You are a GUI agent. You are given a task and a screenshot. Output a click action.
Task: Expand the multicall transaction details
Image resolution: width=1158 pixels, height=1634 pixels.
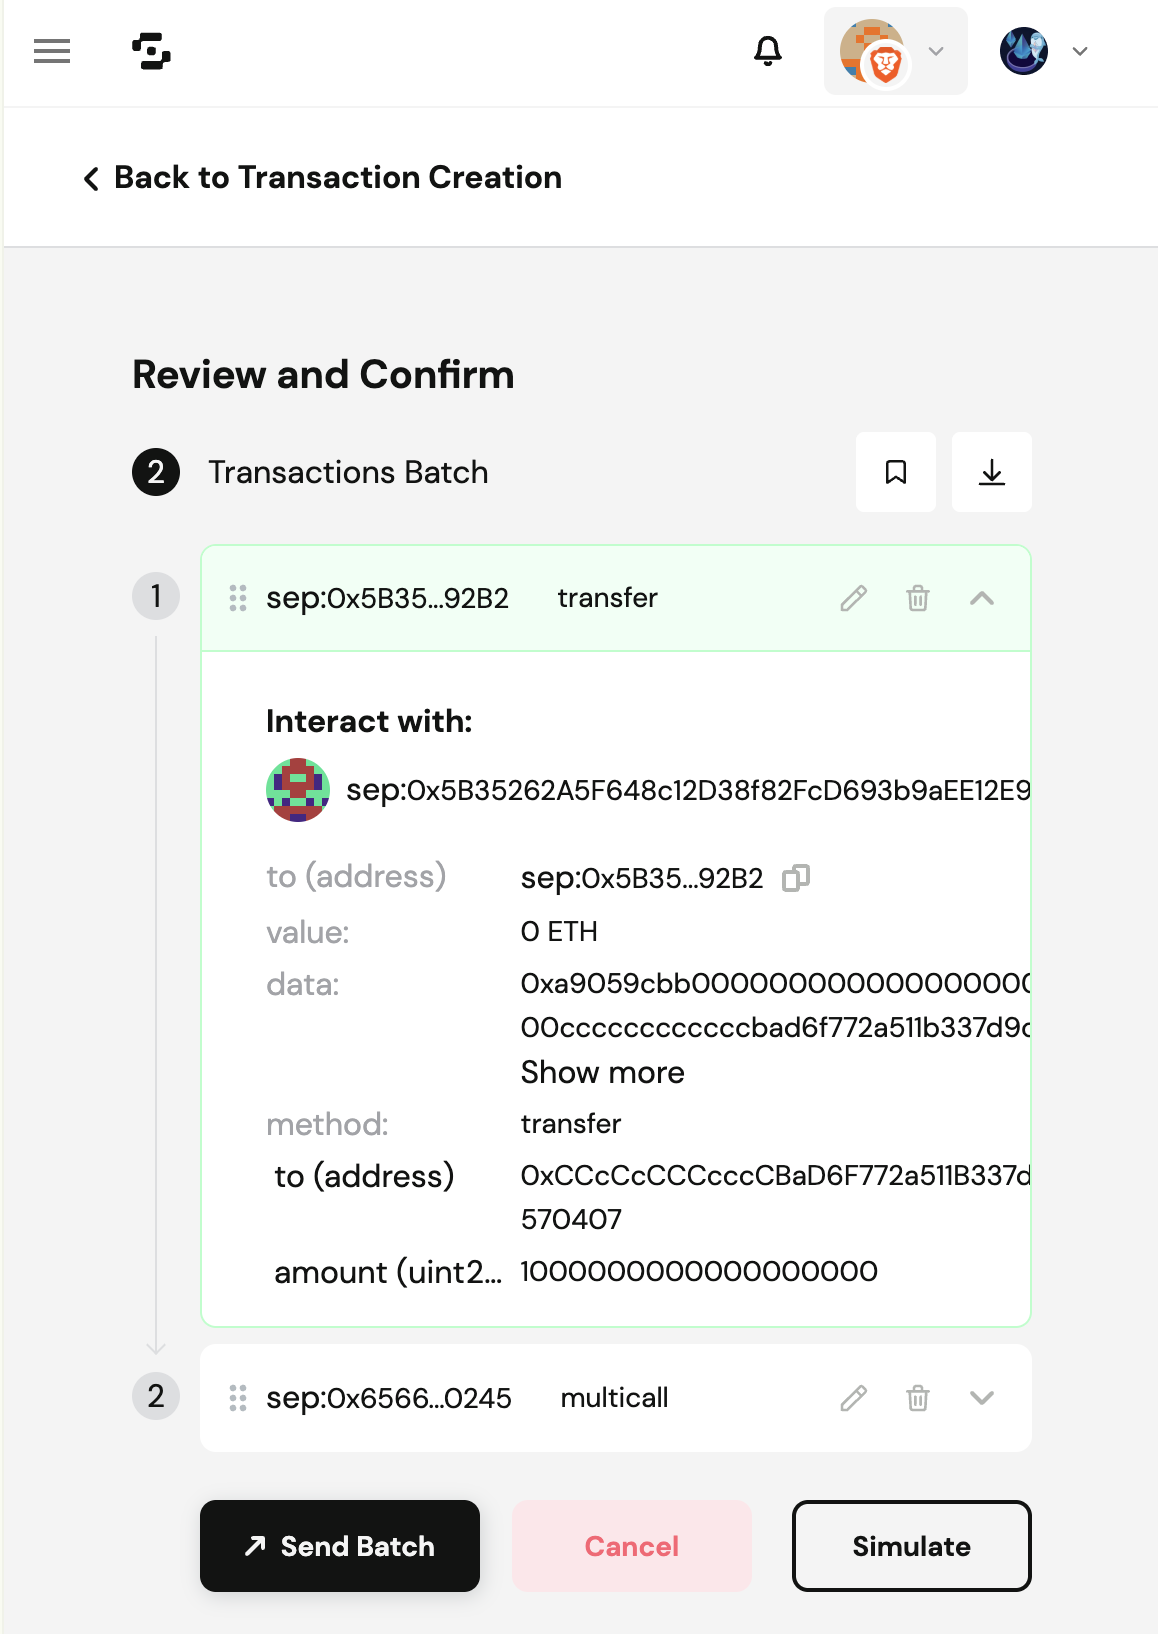point(982,1398)
